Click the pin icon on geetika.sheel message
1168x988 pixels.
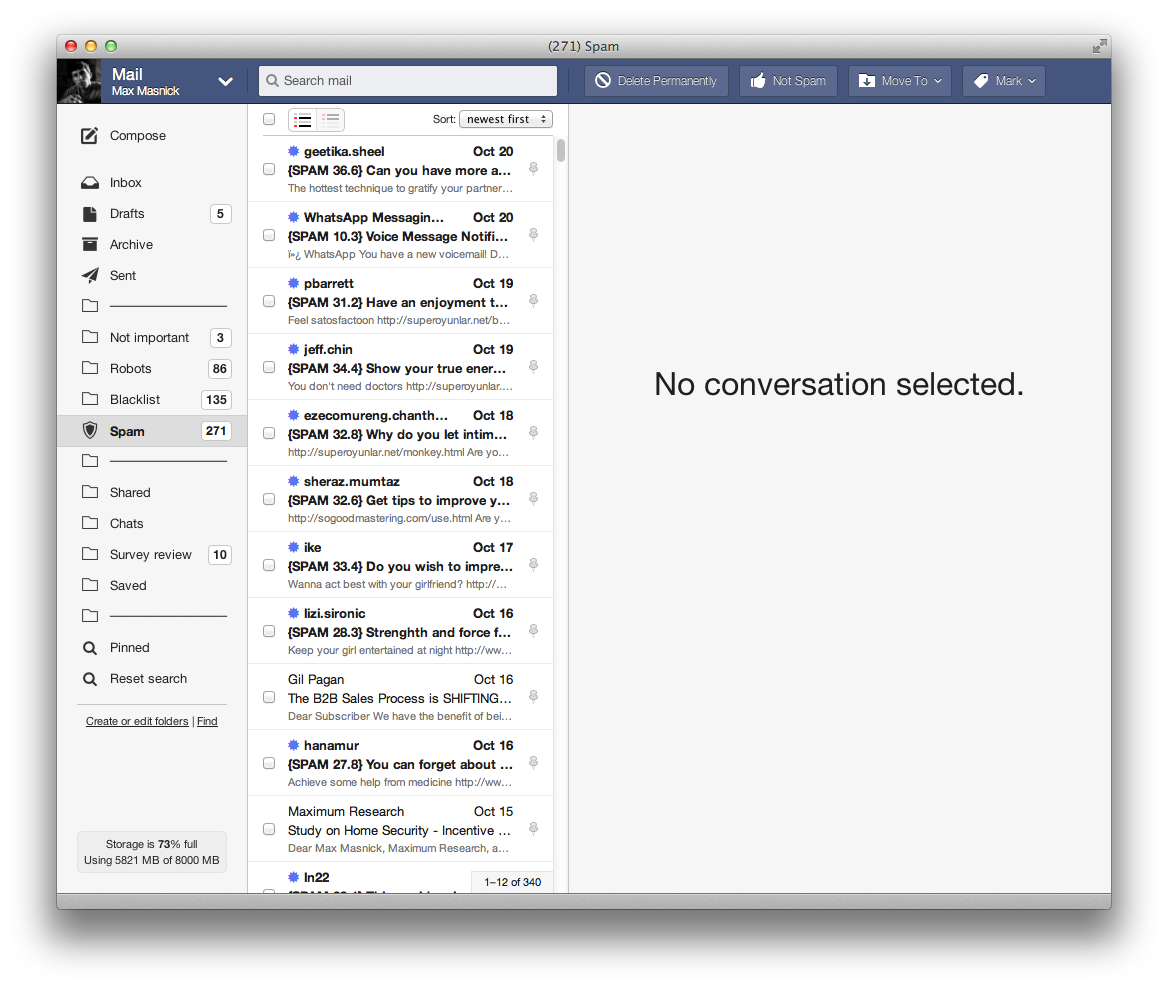[533, 169]
